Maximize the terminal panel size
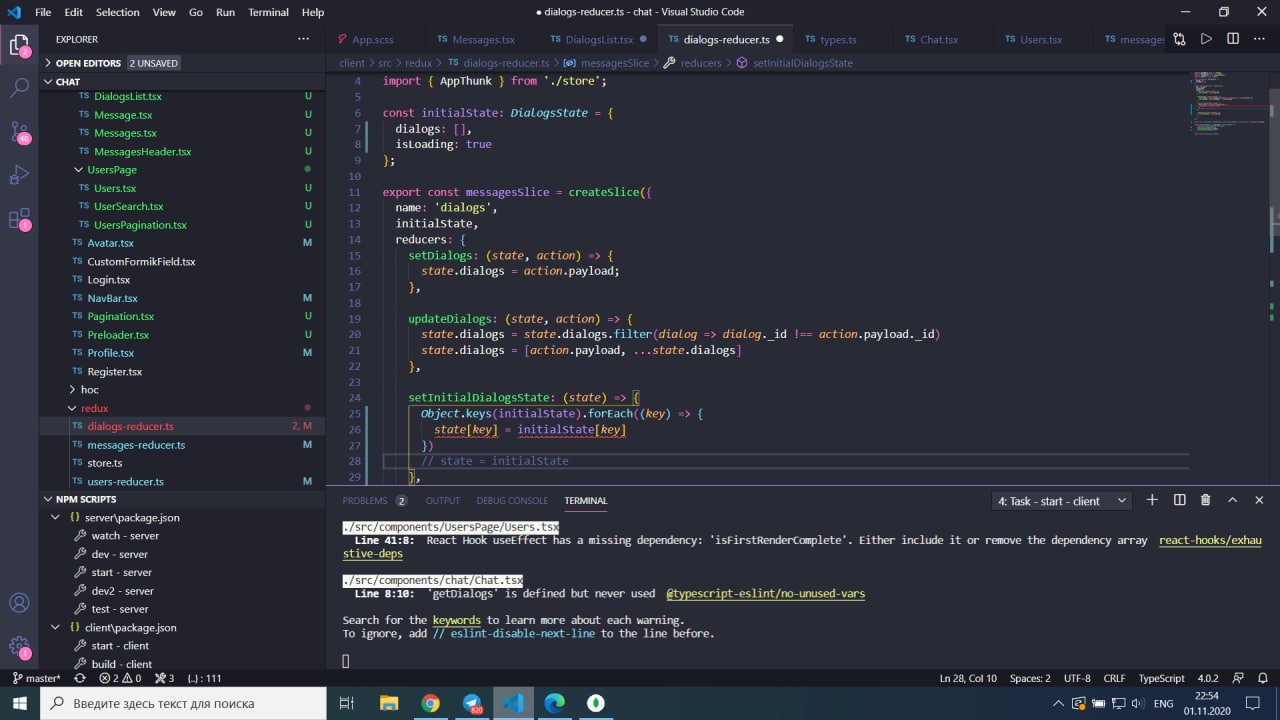Image resolution: width=1280 pixels, height=720 pixels. pos(1232,500)
